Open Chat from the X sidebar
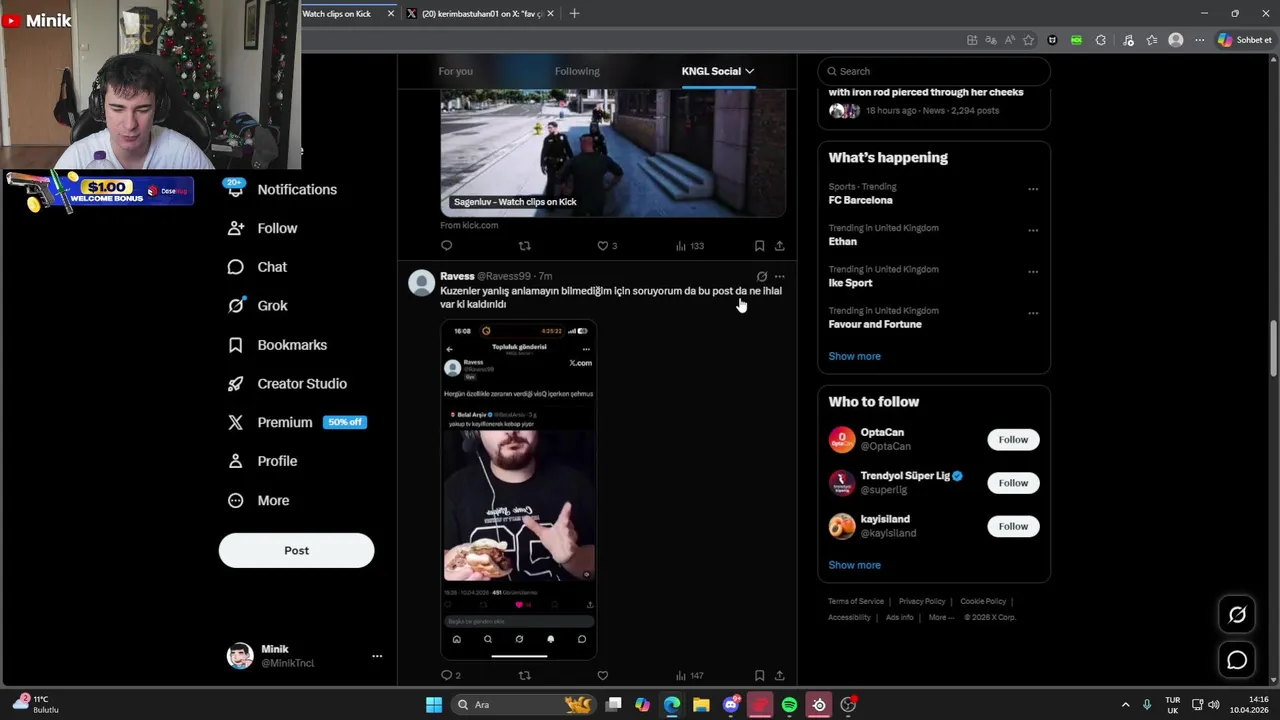The height and width of the screenshot is (720, 1280). [258, 267]
